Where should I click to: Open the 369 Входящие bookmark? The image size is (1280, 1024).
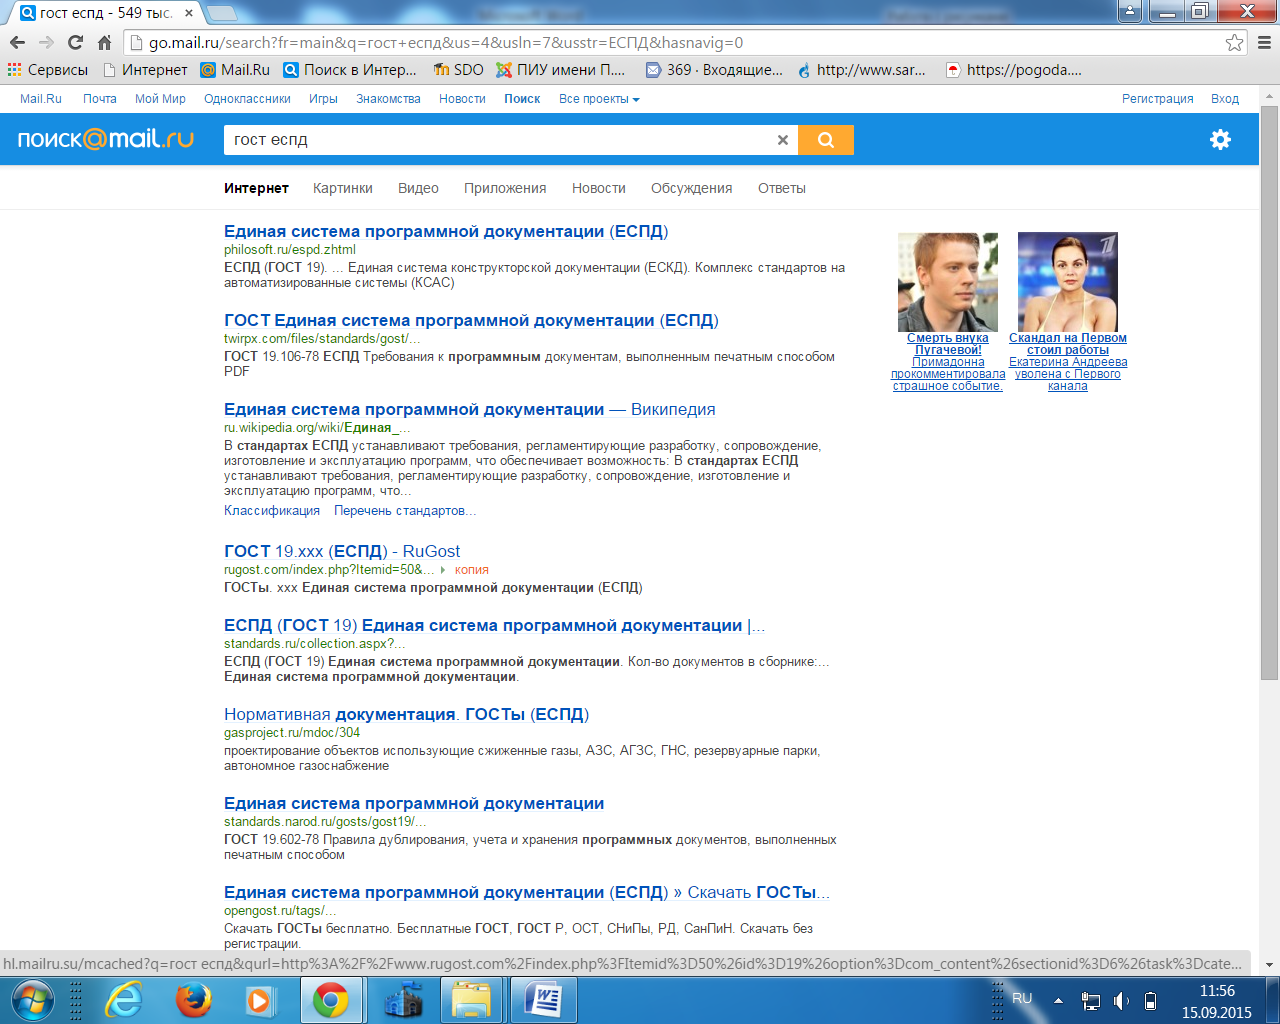pyautogui.click(x=715, y=70)
